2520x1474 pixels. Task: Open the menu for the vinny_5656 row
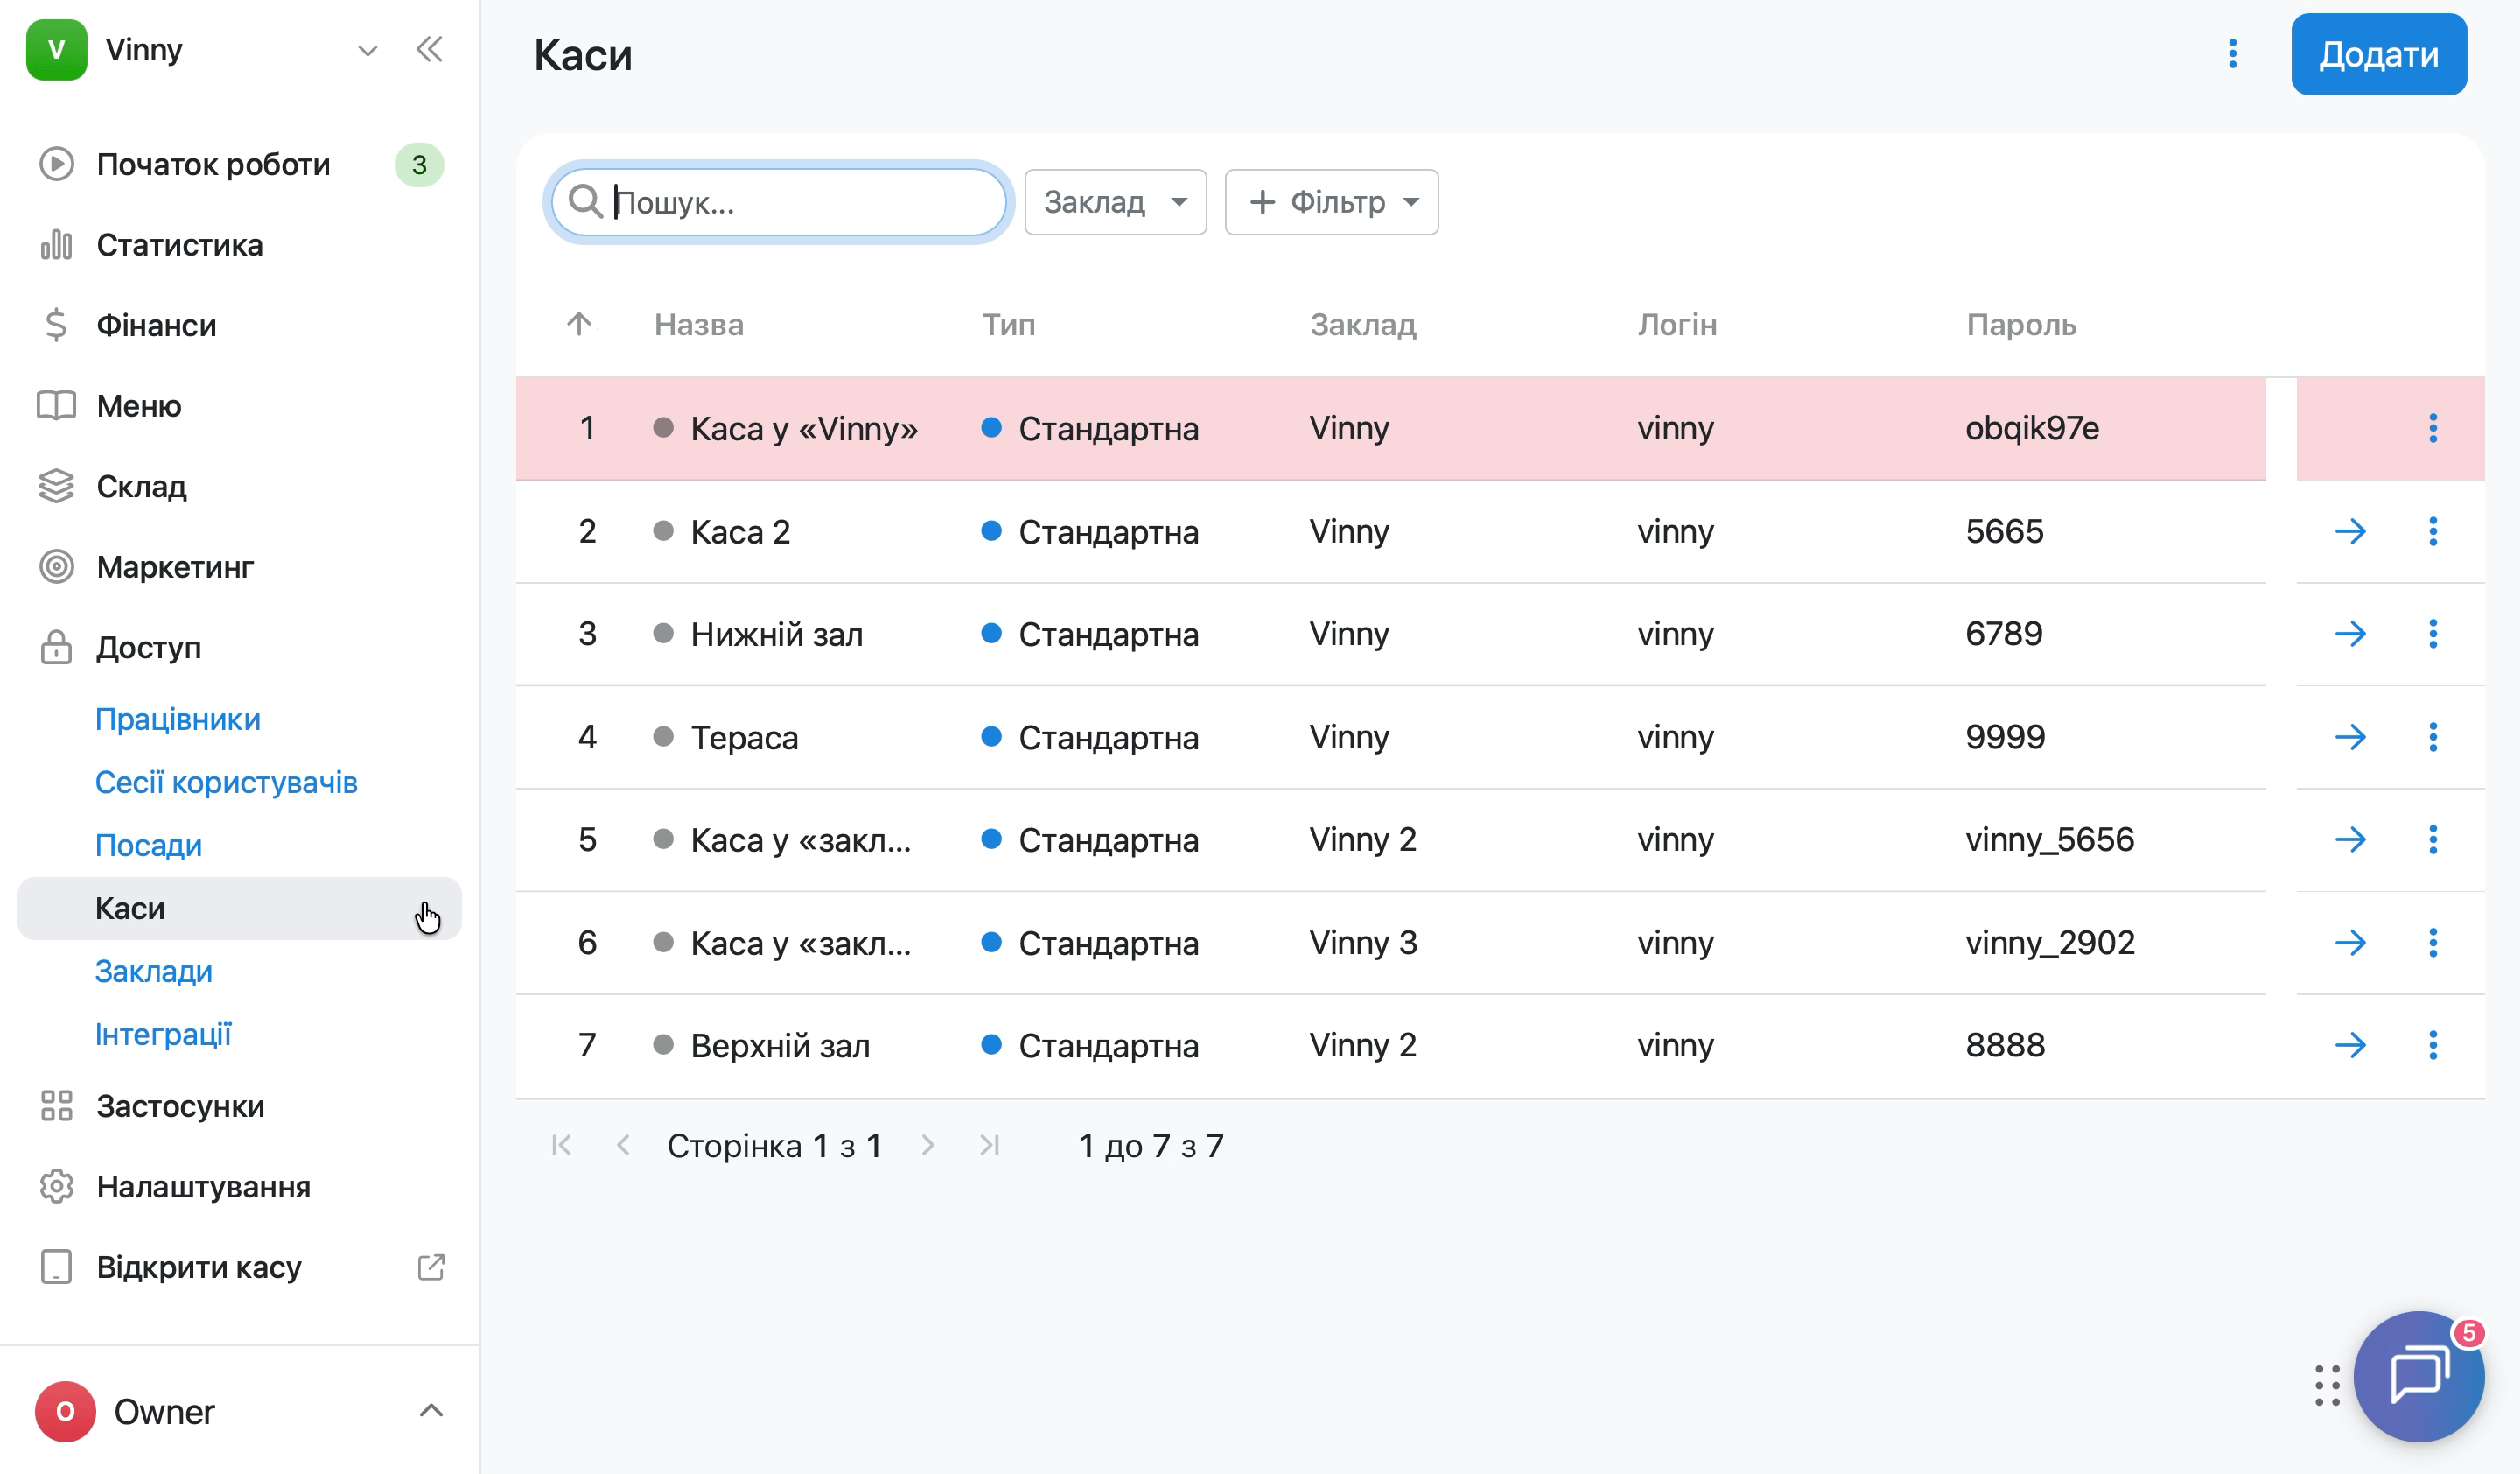click(x=2432, y=840)
